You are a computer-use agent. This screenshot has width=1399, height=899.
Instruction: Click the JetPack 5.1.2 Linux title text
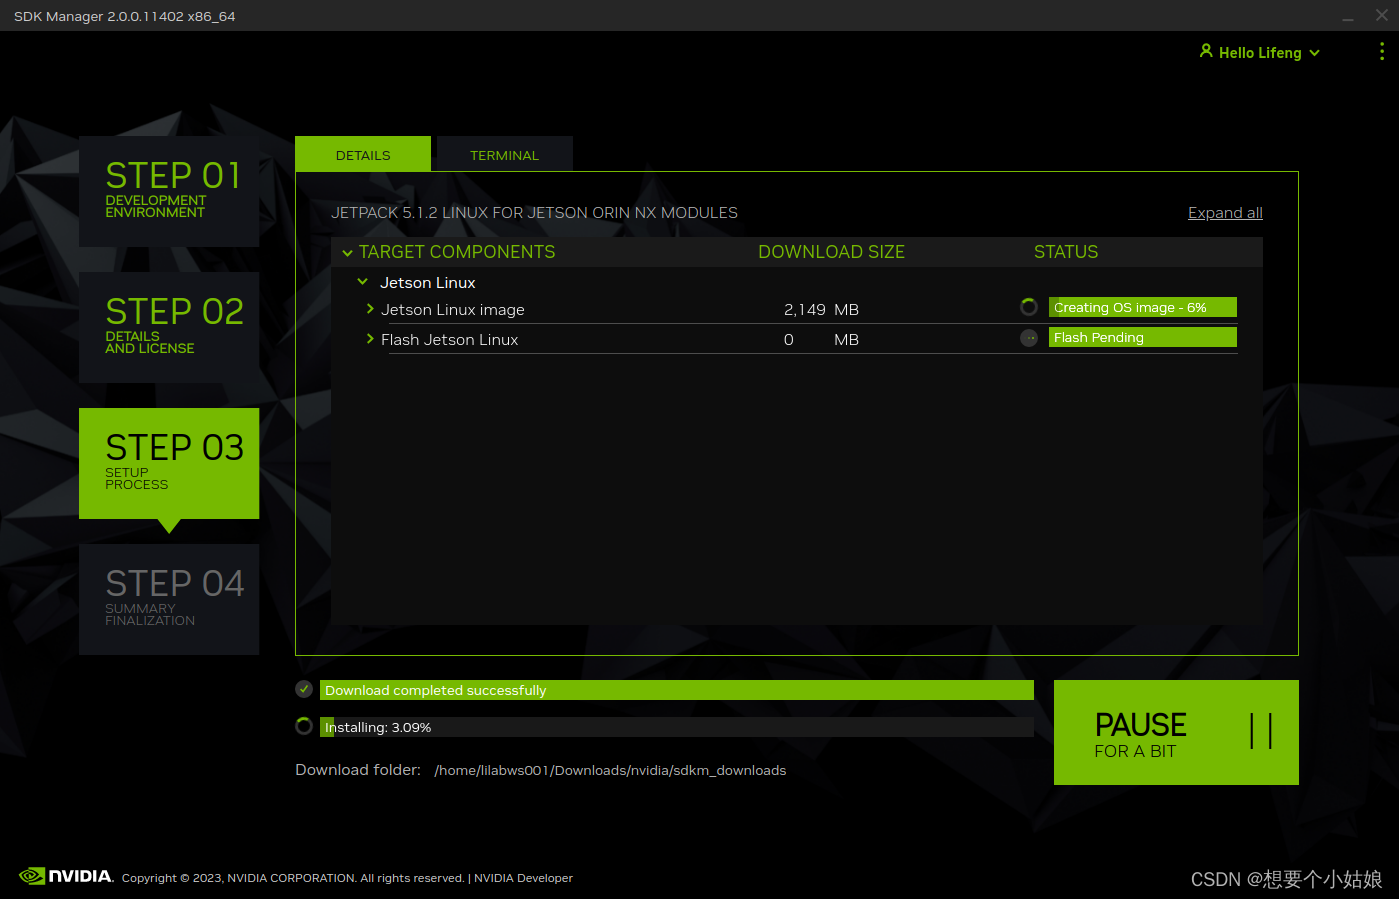pyautogui.click(x=535, y=212)
